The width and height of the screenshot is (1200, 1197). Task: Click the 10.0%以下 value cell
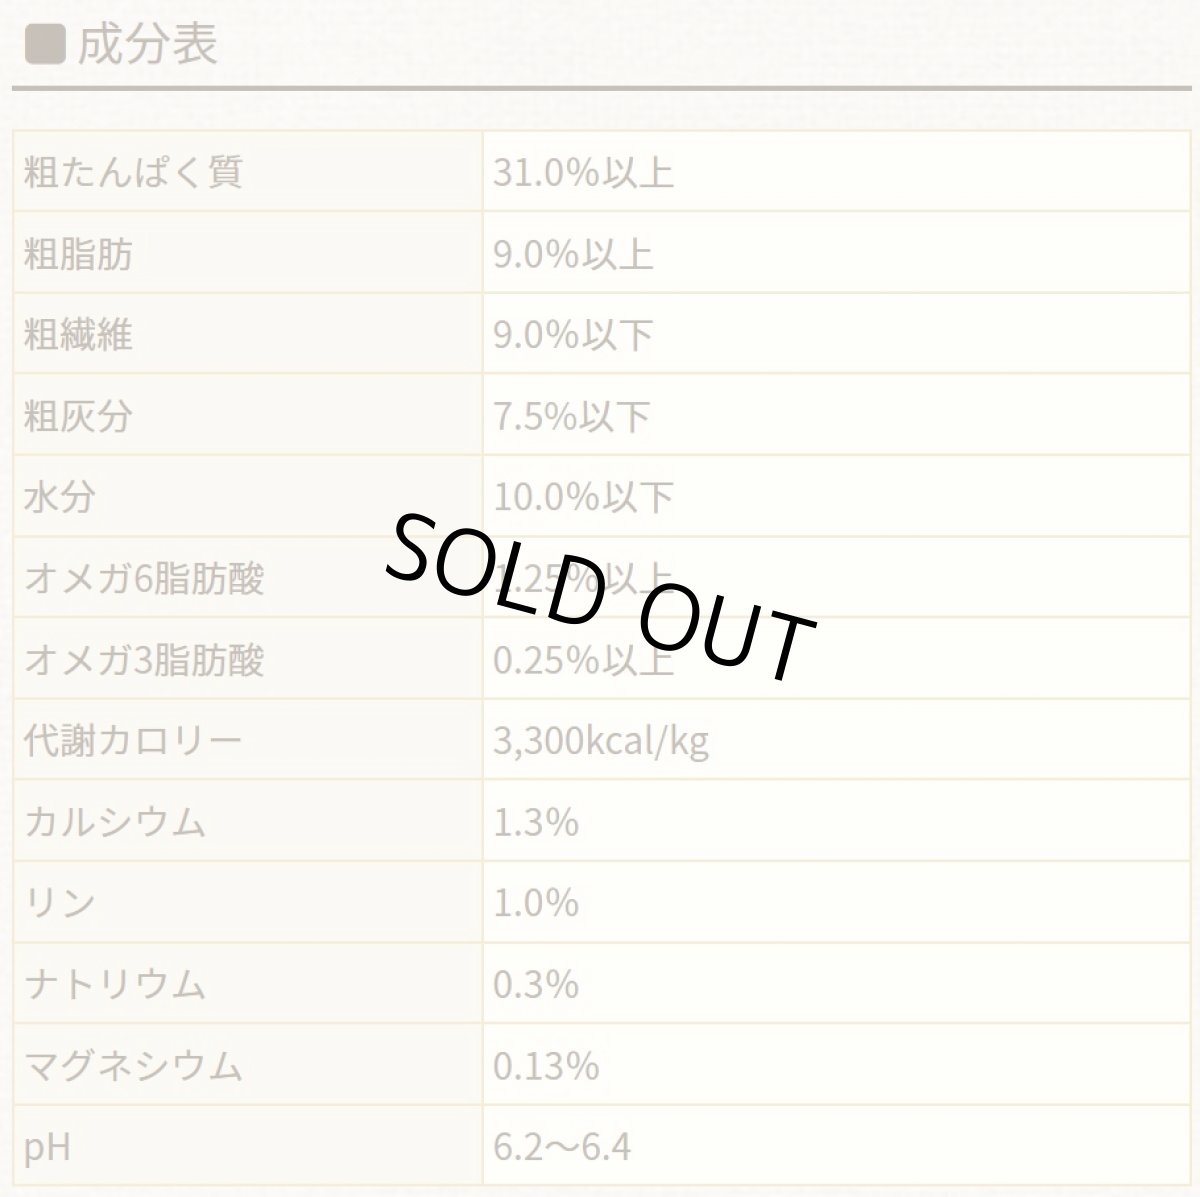[x=583, y=497]
